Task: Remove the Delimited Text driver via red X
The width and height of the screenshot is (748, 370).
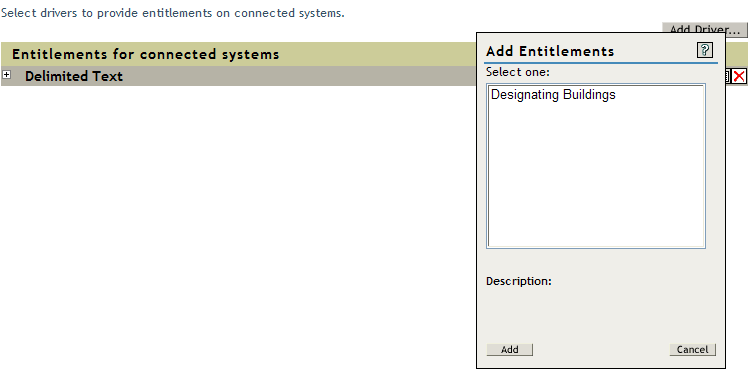Action: click(x=739, y=76)
